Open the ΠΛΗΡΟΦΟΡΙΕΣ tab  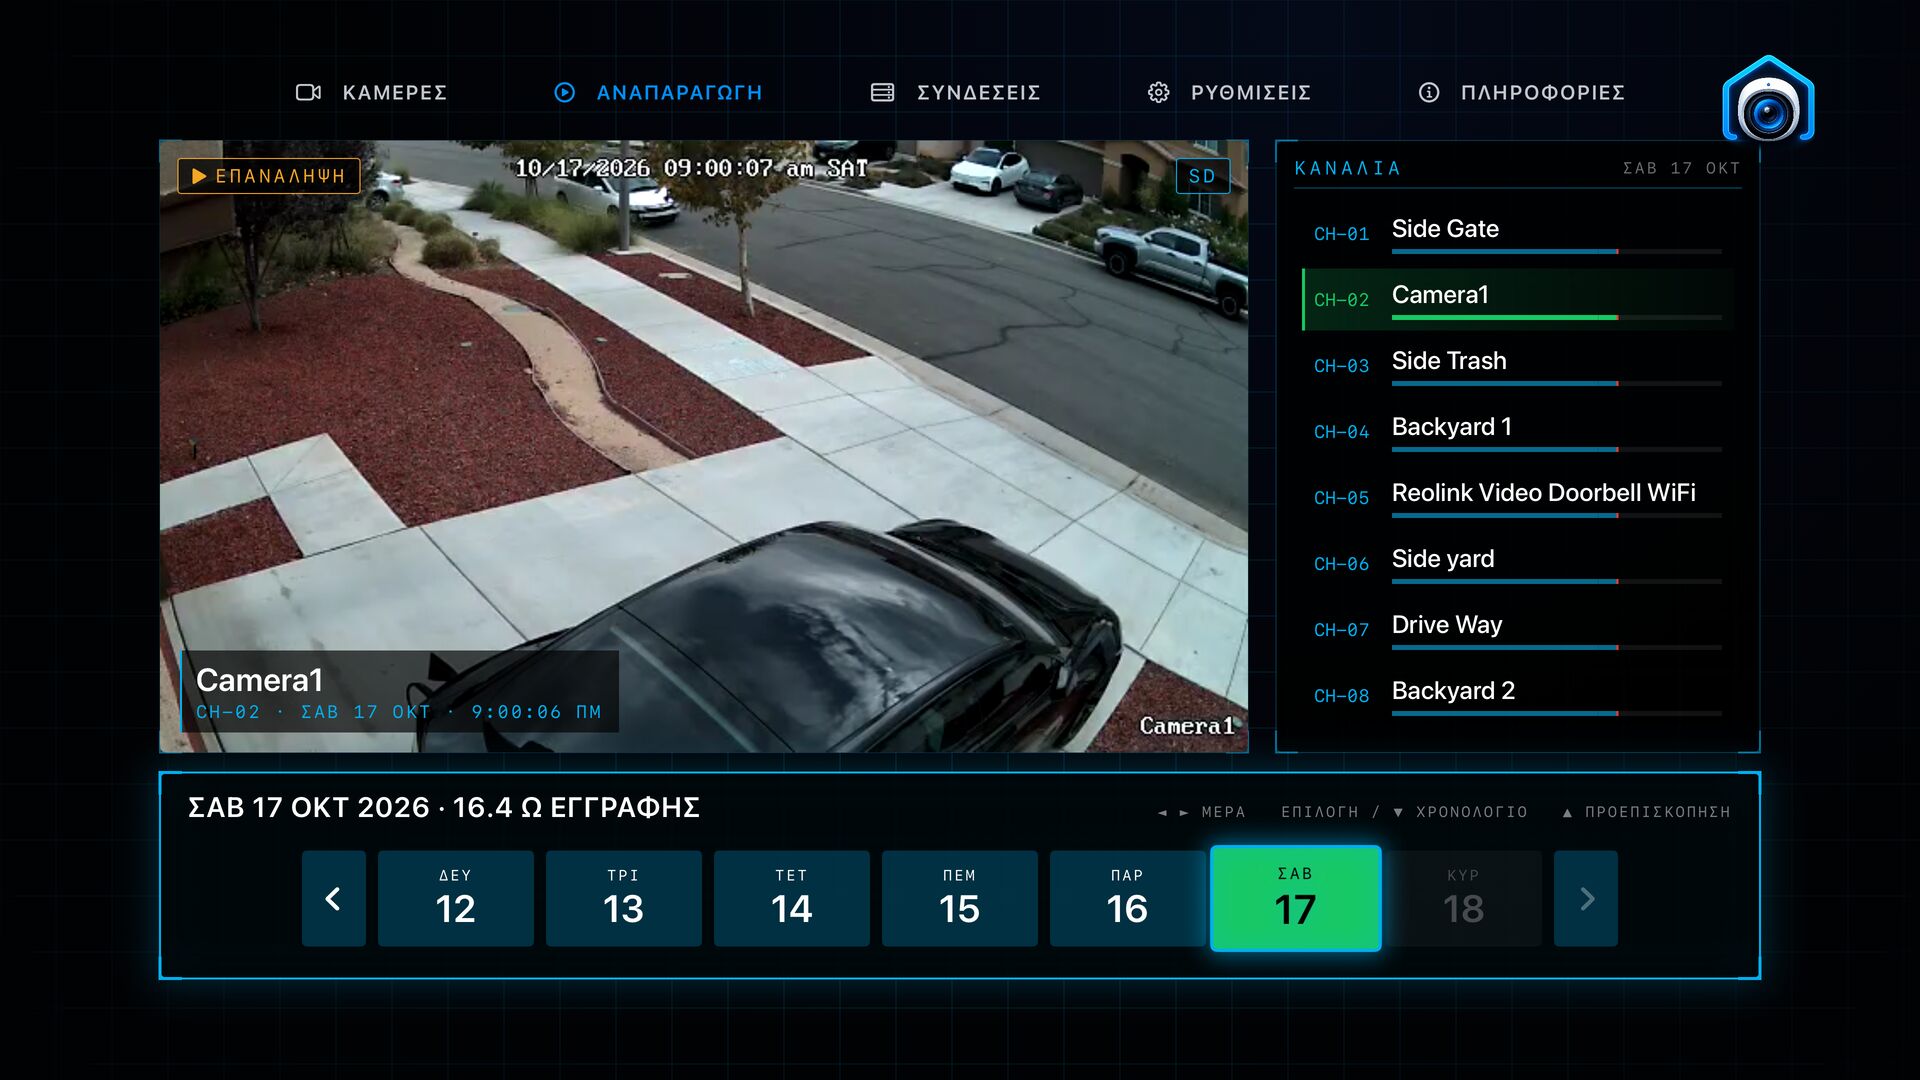pyautogui.click(x=1521, y=92)
